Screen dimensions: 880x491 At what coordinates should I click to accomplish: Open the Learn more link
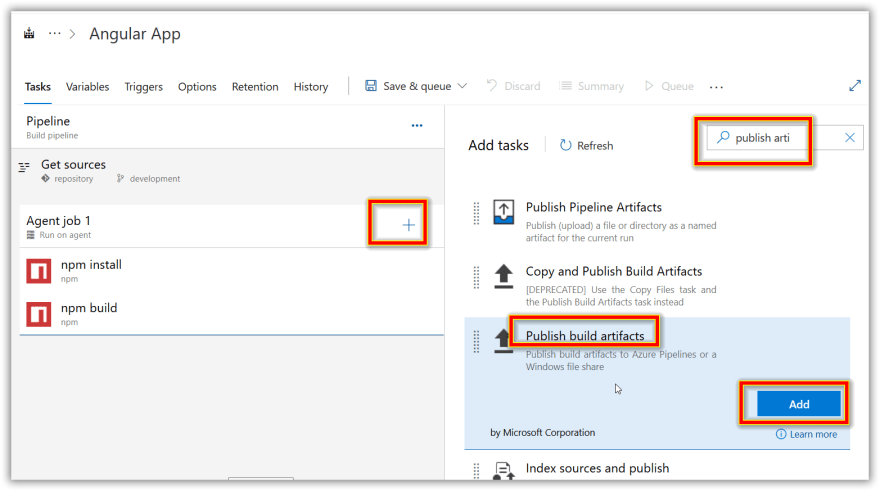click(x=813, y=434)
